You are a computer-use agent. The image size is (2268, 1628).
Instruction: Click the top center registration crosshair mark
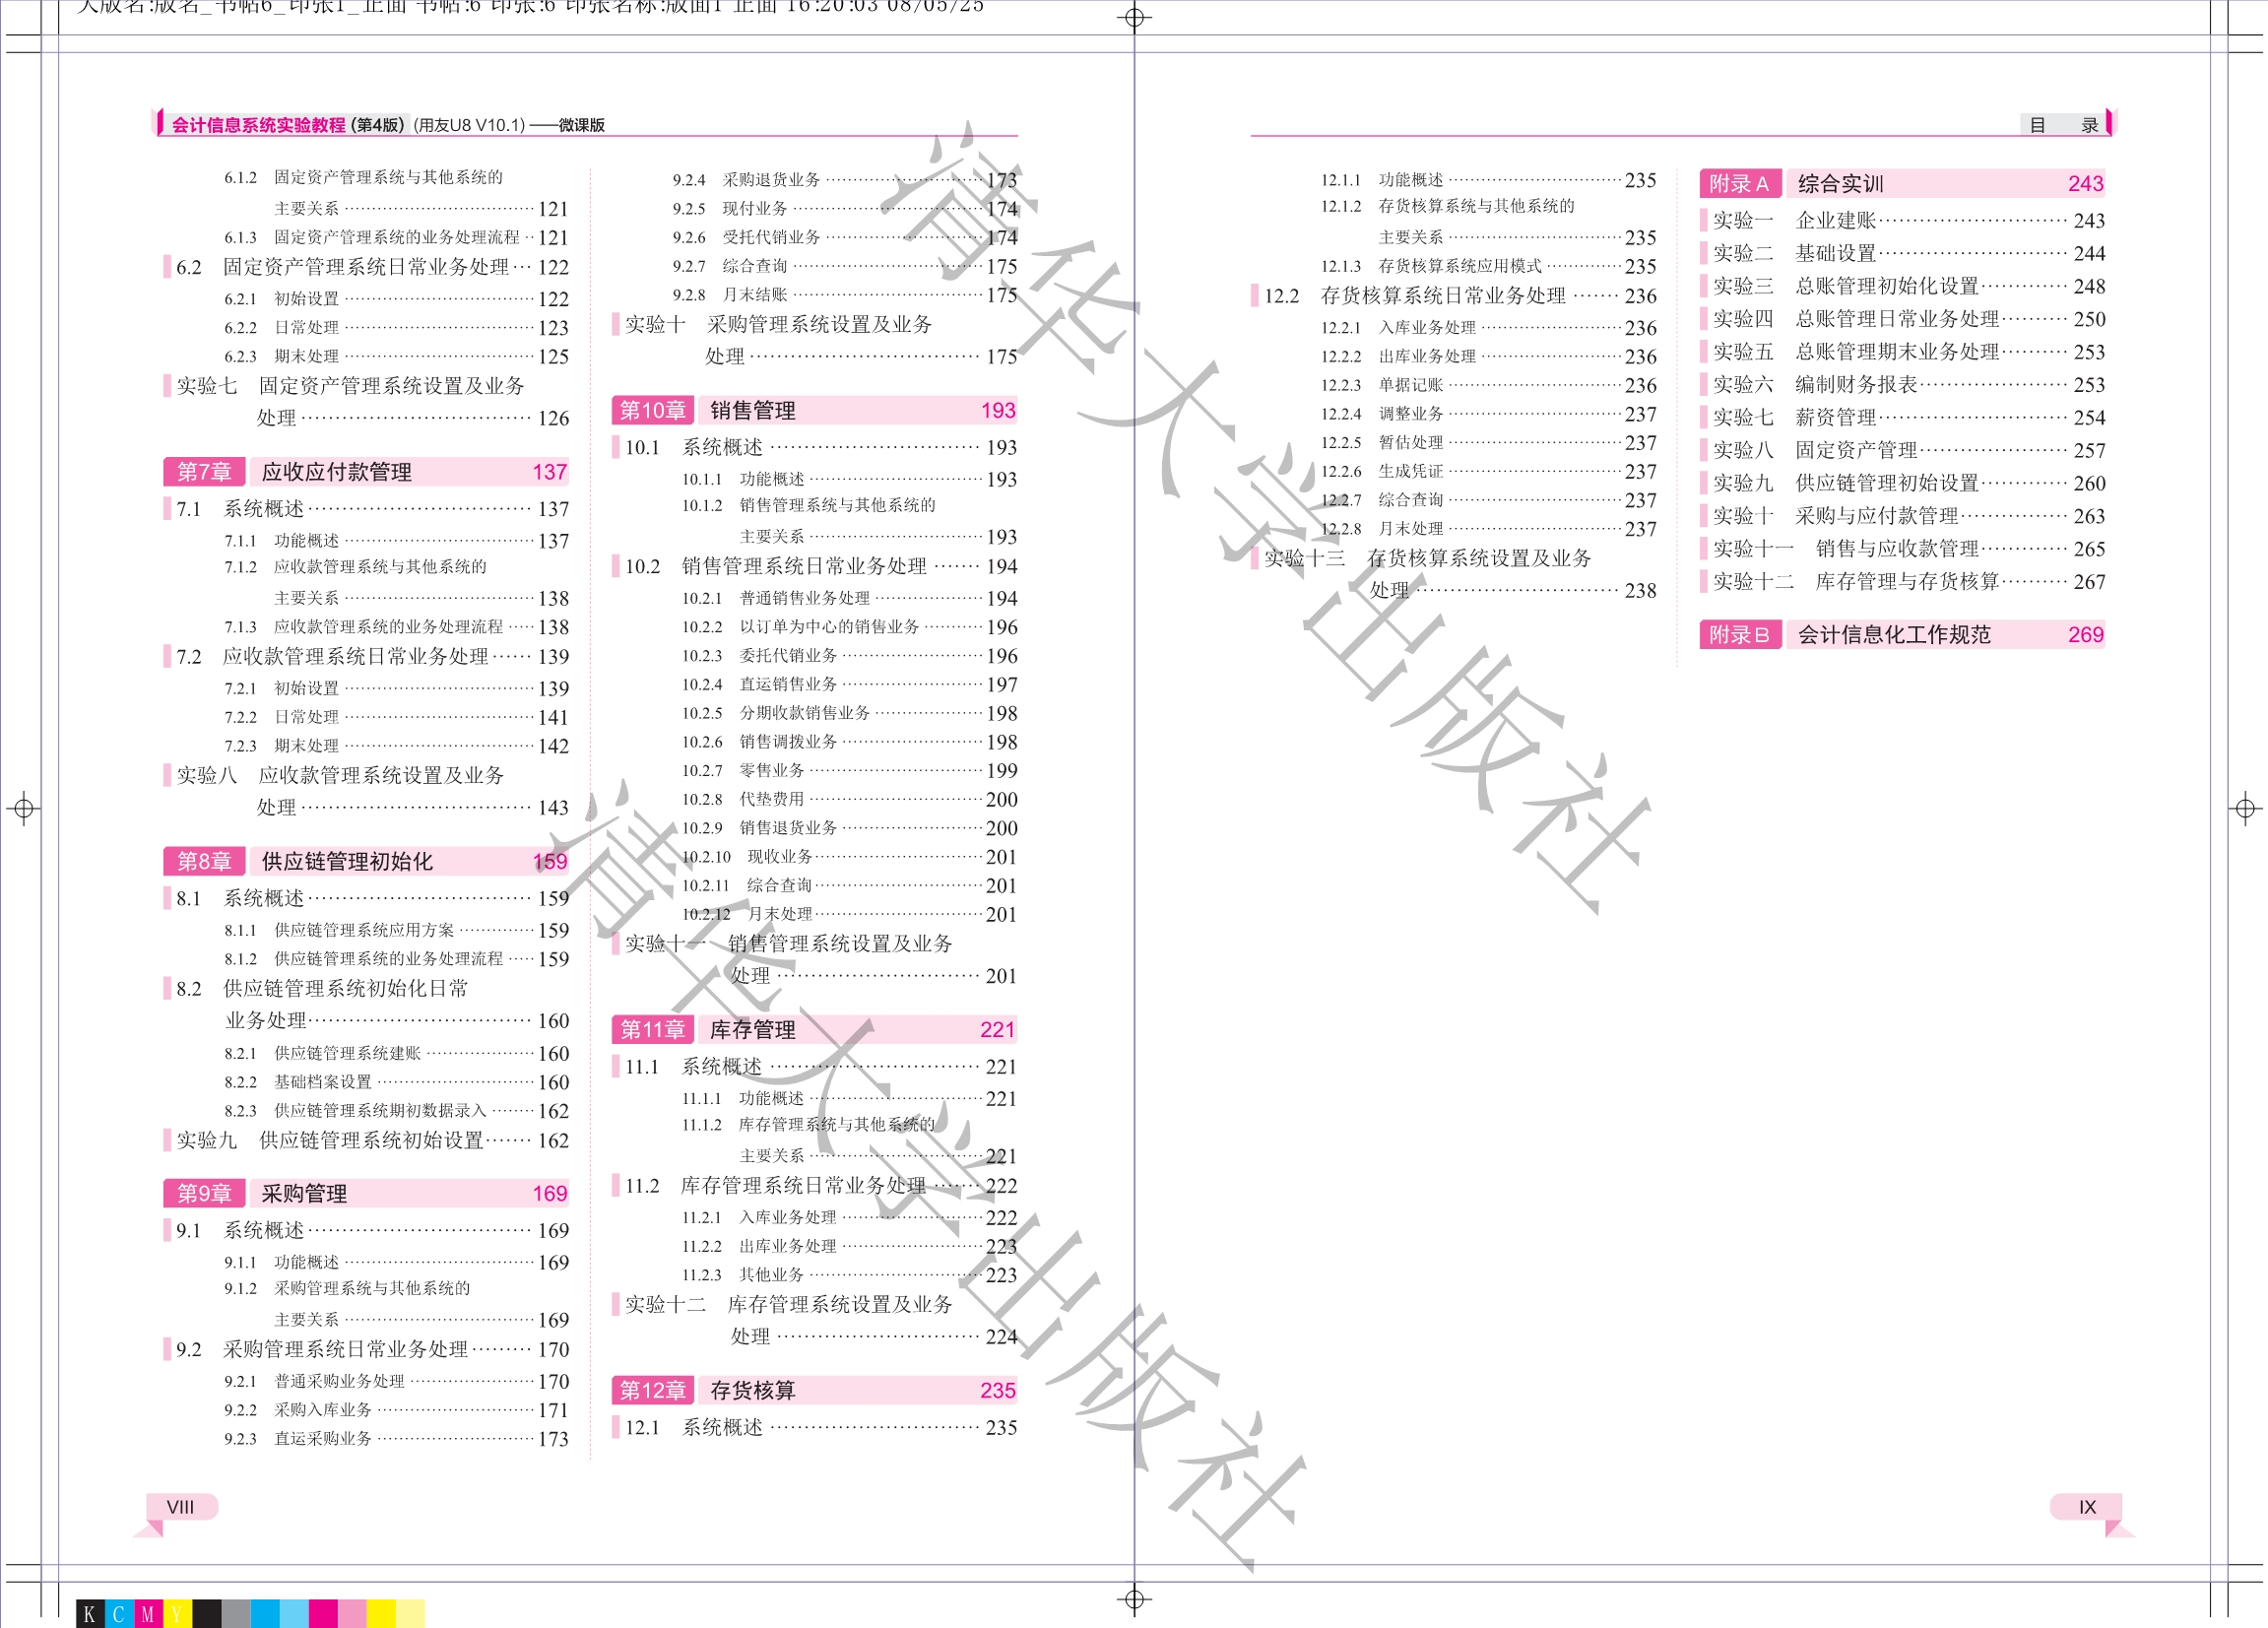click(1134, 17)
